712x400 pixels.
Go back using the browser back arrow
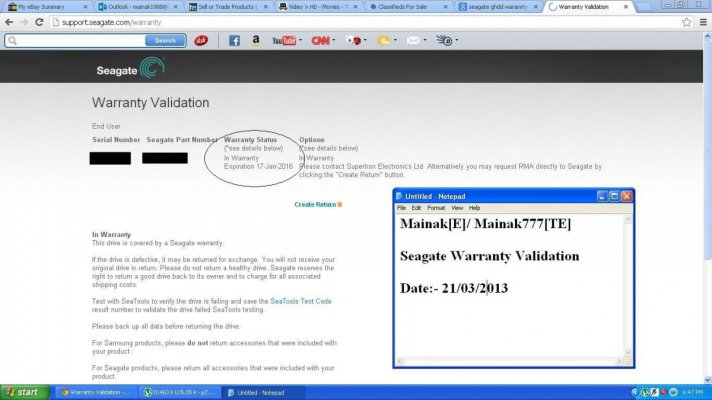tap(9, 22)
